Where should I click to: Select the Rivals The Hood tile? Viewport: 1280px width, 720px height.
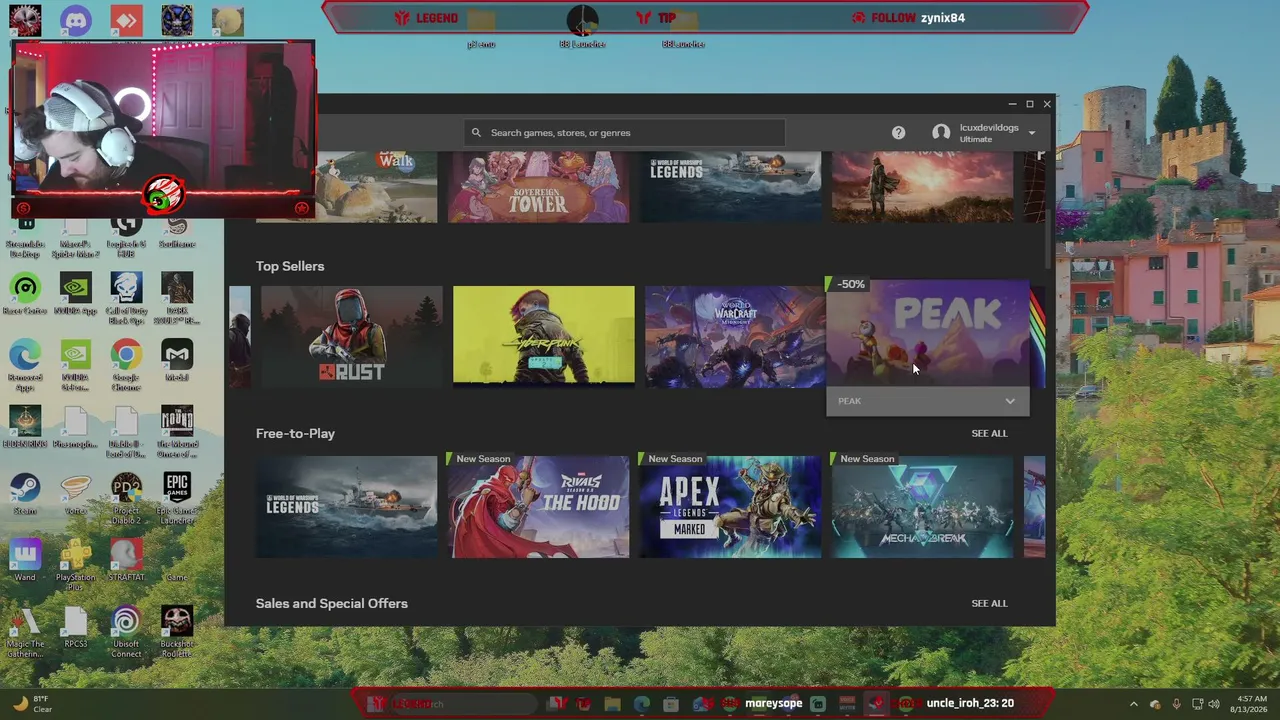click(538, 507)
